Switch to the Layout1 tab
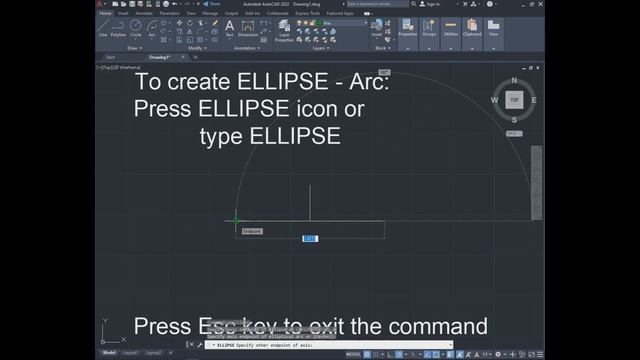 pyautogui.click(x=130, y=353)
